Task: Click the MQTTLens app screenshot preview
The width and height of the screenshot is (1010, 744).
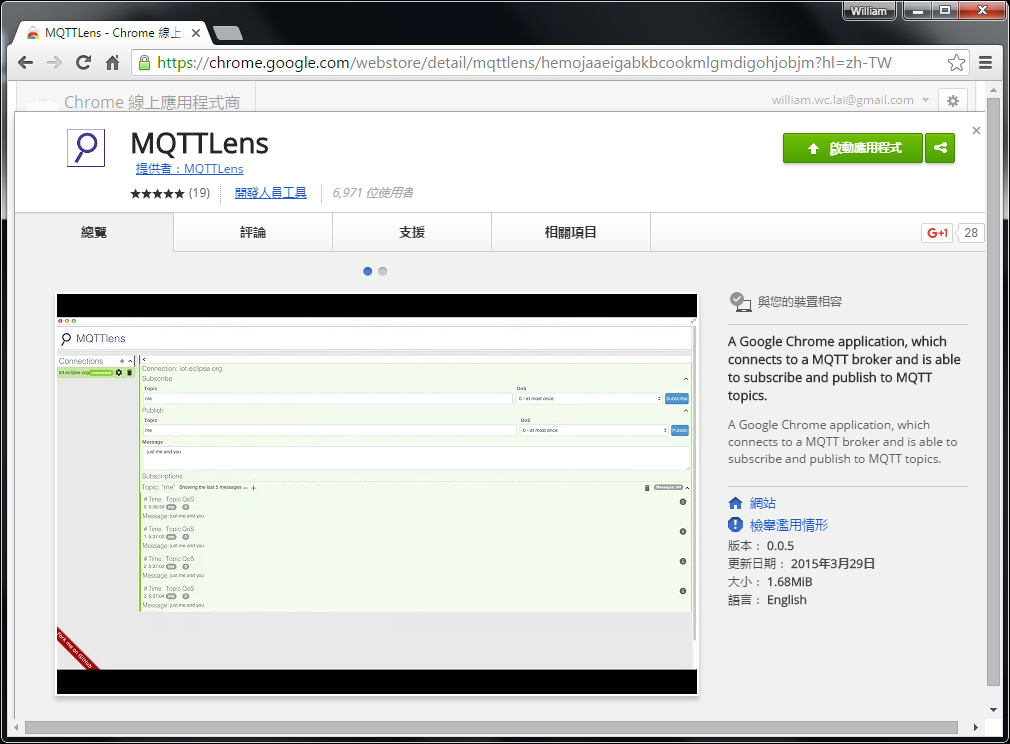Action: coord(377,494)
